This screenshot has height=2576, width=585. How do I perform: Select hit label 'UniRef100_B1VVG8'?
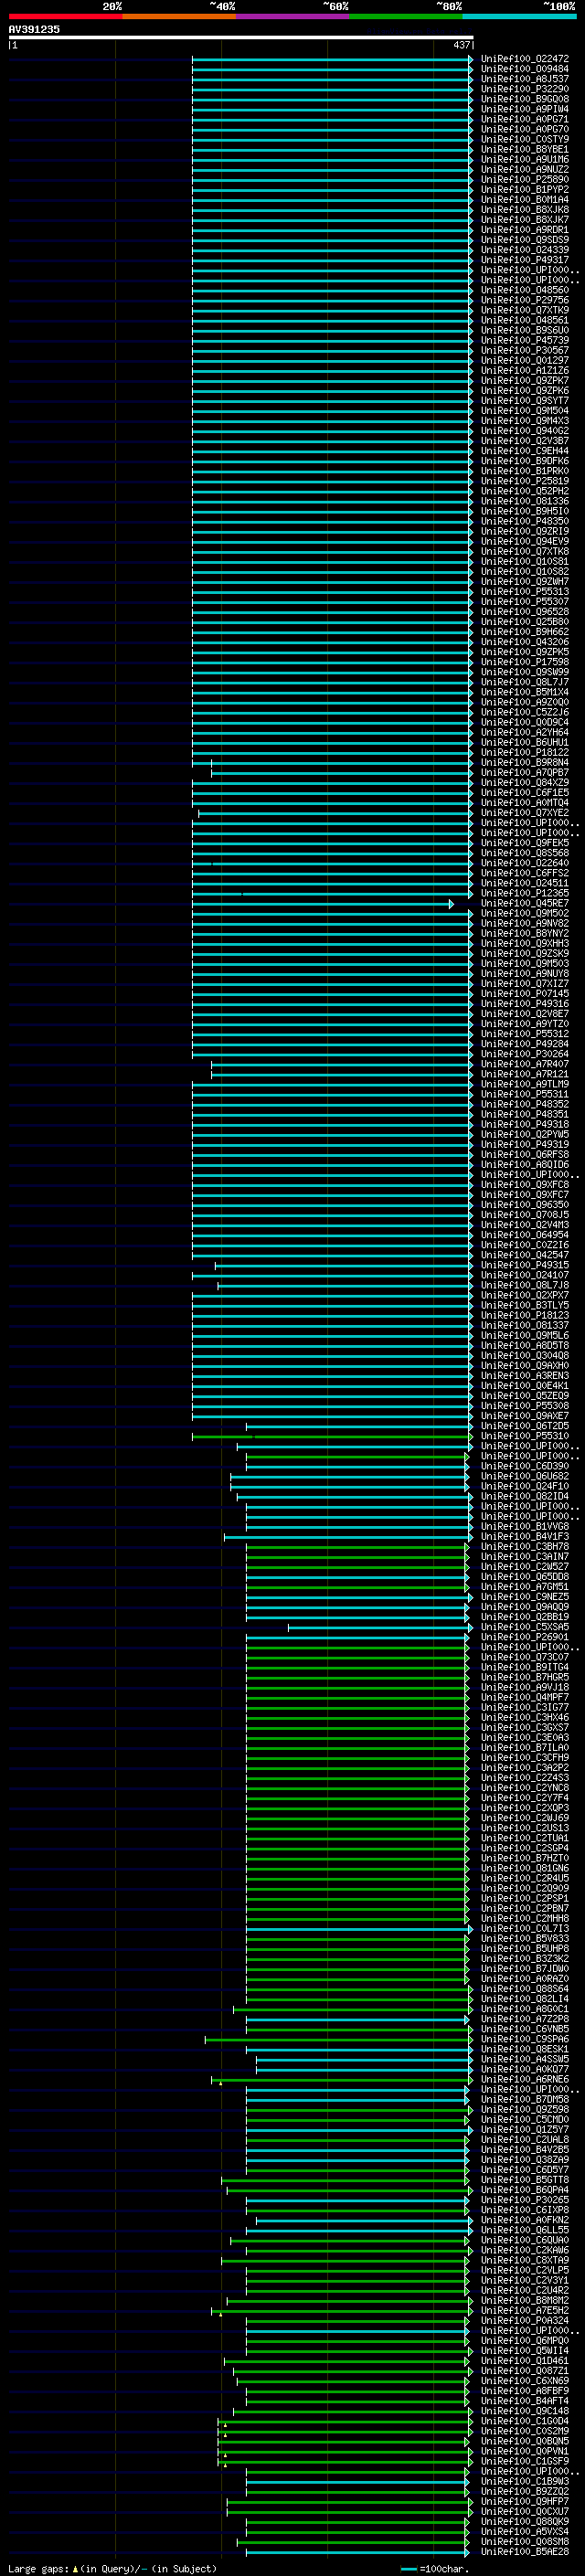[x=525, y=1526]
